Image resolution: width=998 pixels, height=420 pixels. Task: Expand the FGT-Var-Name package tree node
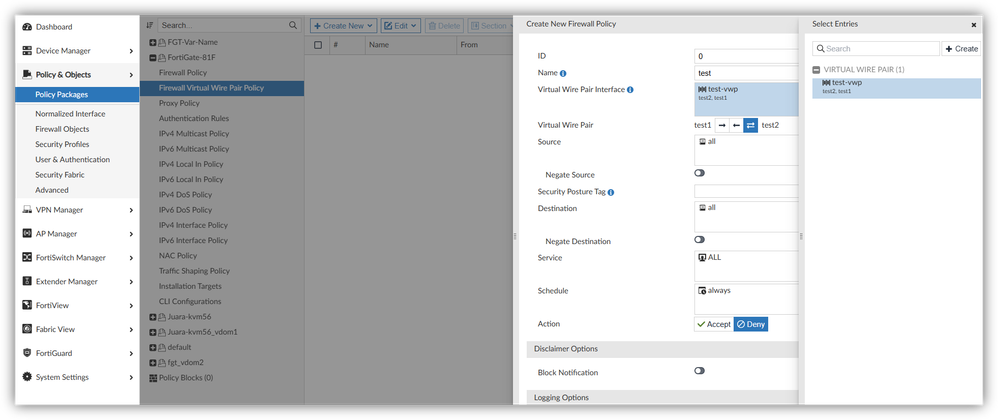pos(153,42)
